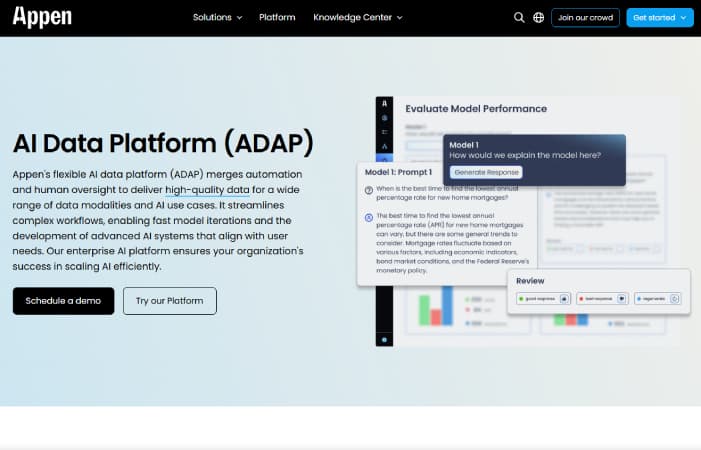Click the globe language icon
Image resolution: width=701 pixels, height=450 pixels.
pyautogui.click(x=539, y=17)
